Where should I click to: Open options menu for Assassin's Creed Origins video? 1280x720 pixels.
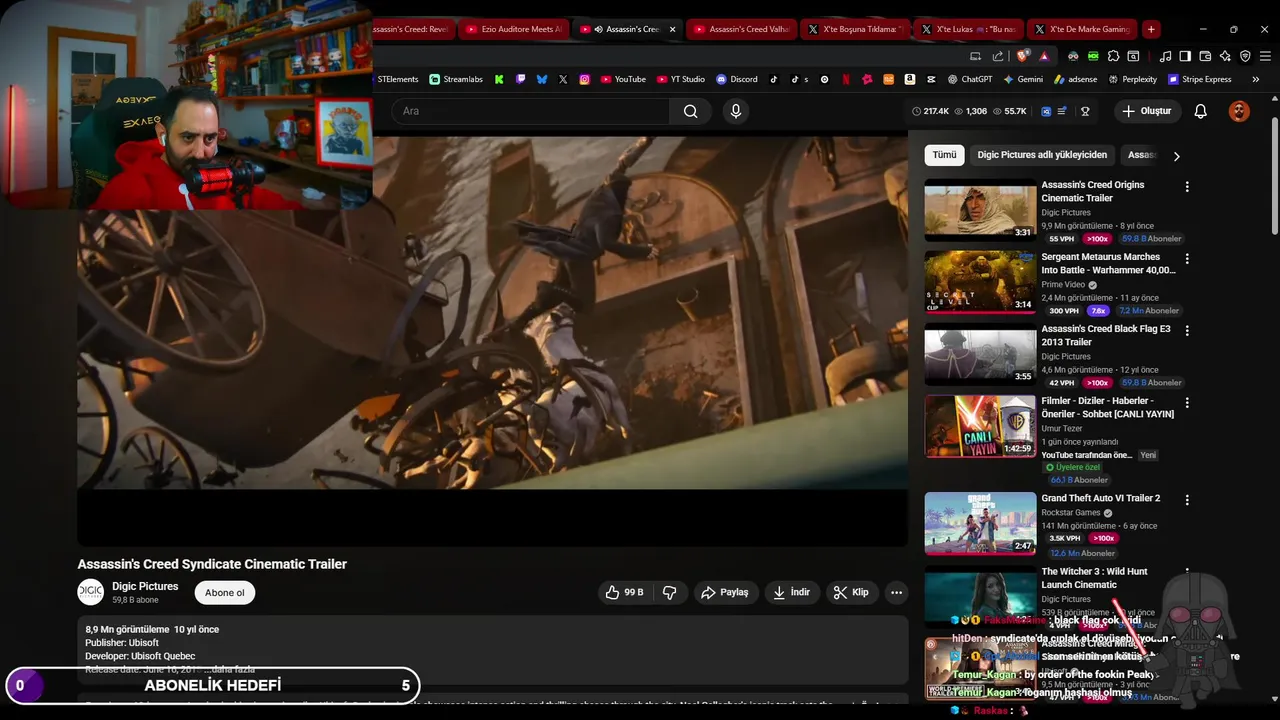tap(1187, 187)
